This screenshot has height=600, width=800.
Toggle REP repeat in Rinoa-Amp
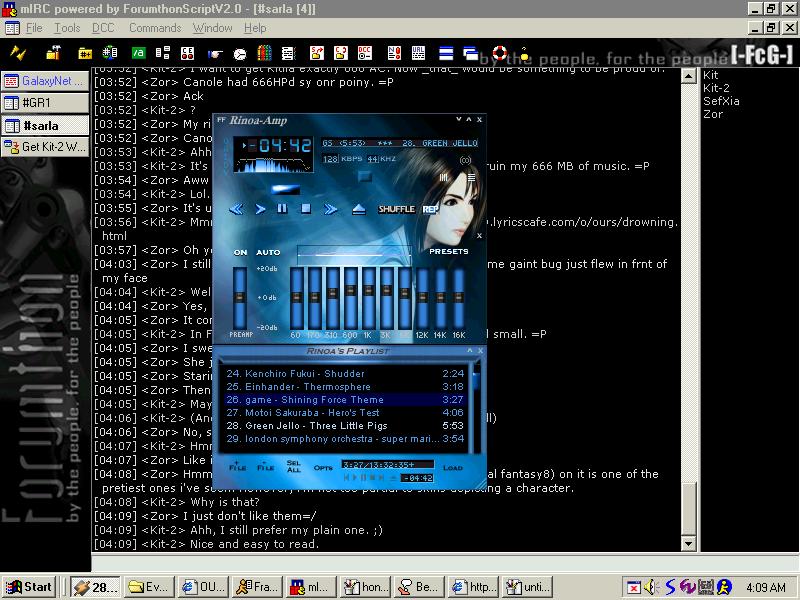tap(430, 209)
